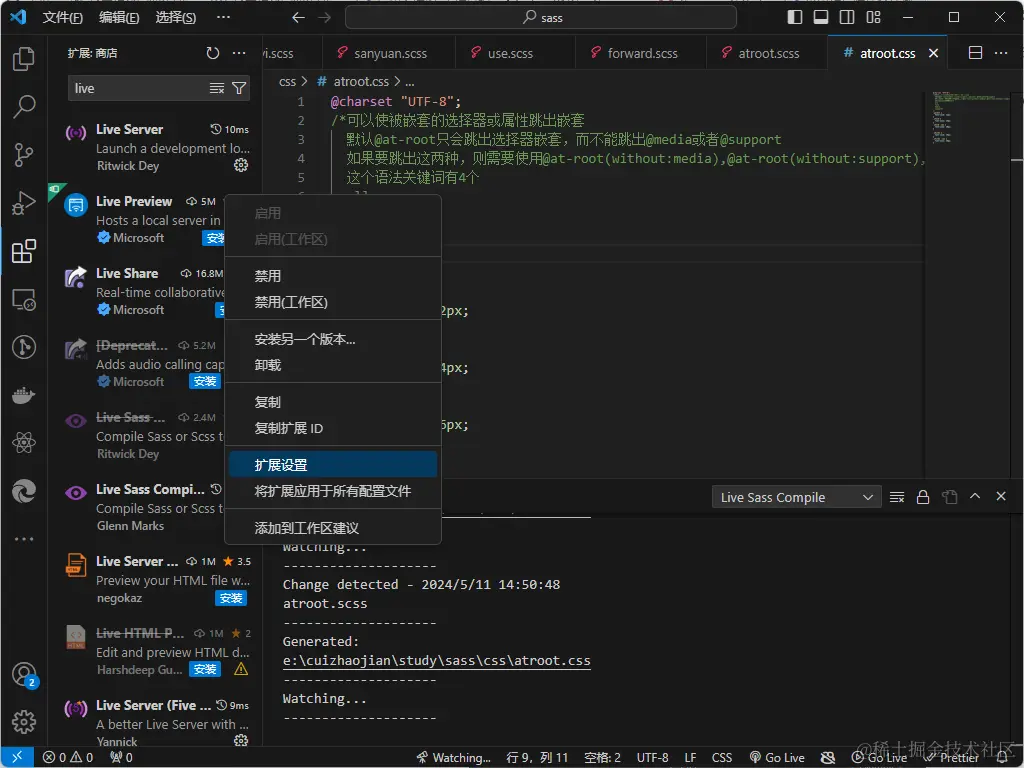Open the Manage gear in activity bar
The image size is (1024, 768).
[x=24, y=722]
